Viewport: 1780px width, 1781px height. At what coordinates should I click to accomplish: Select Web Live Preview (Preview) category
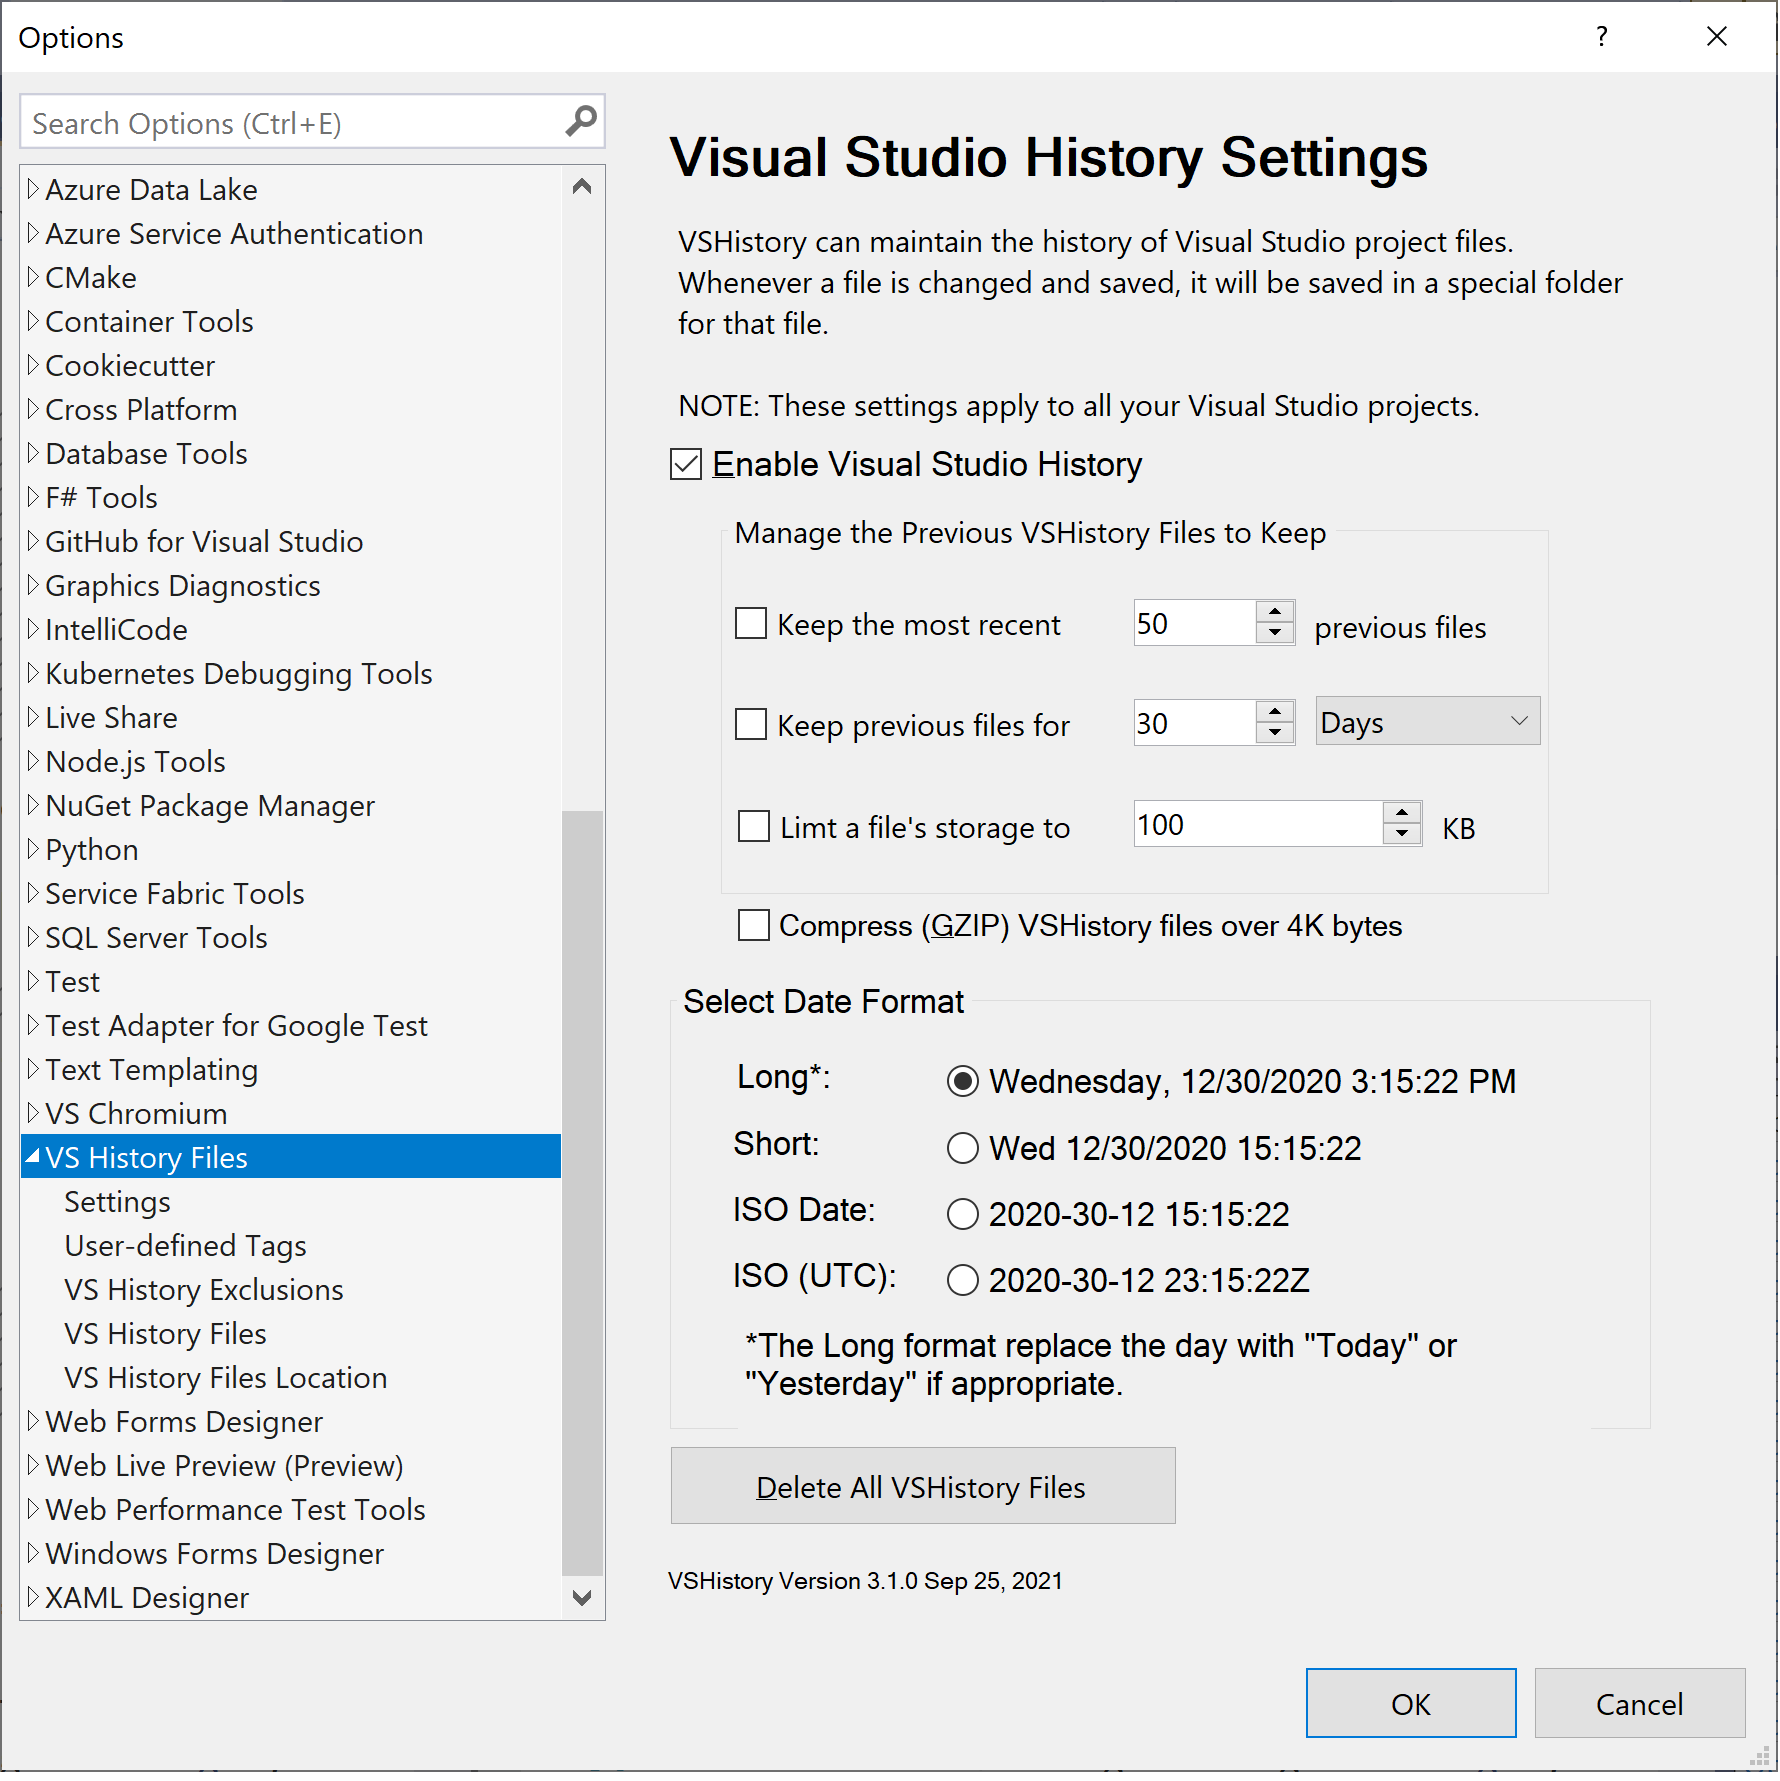224,1465
